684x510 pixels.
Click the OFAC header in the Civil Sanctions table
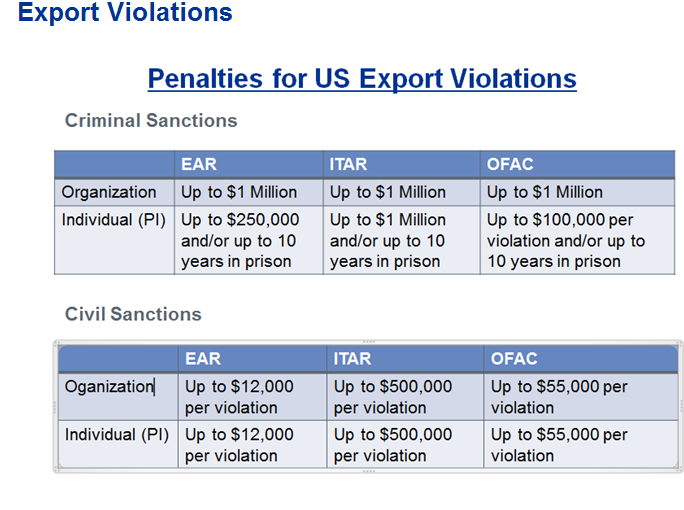[514, 358]
